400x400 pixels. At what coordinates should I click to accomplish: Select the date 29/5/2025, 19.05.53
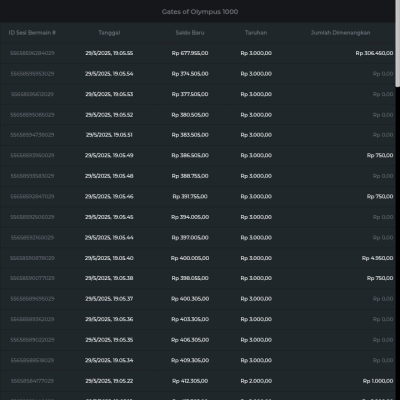pyautogui.click(x=109, y=94)
